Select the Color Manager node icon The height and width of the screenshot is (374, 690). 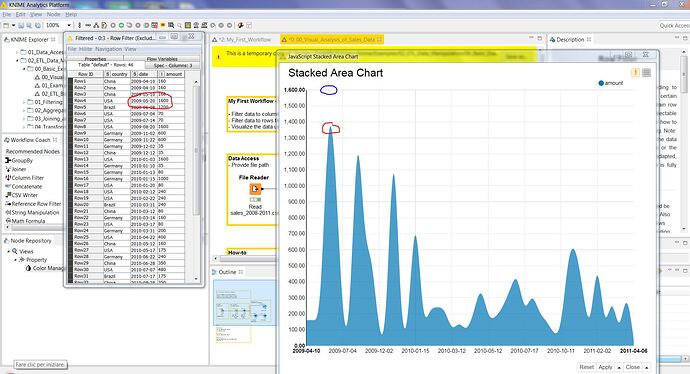(29, 268)
